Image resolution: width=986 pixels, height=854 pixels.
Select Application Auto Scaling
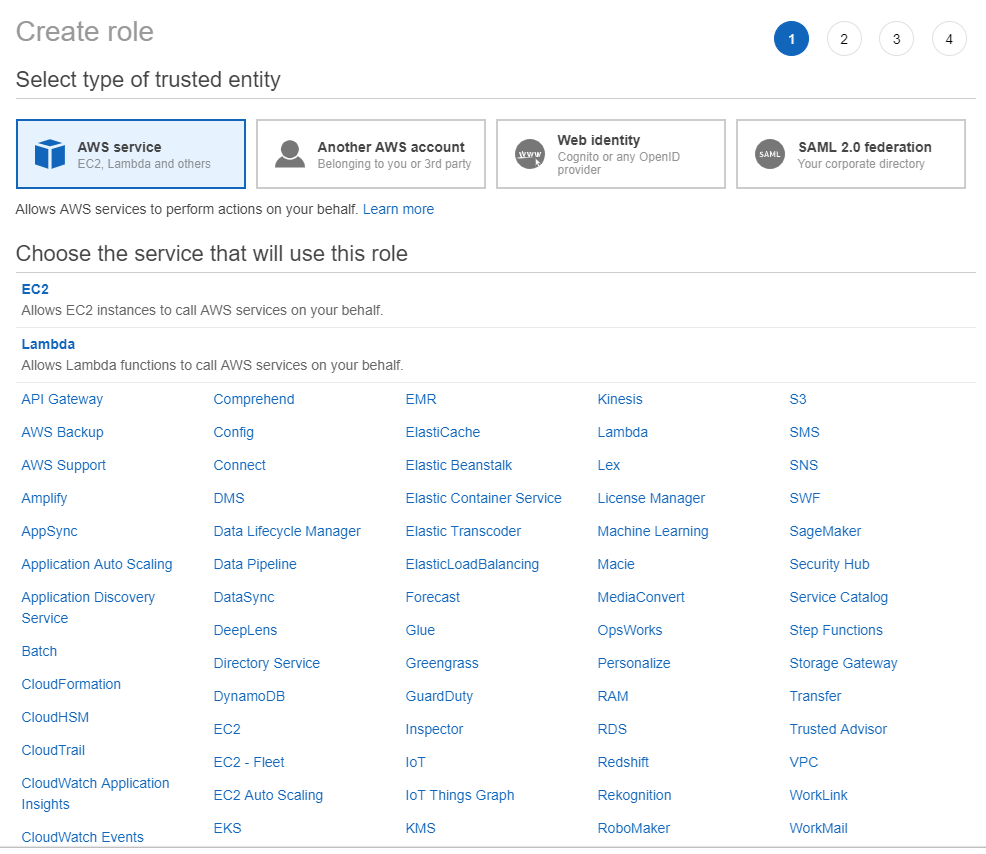pos(97,565)
